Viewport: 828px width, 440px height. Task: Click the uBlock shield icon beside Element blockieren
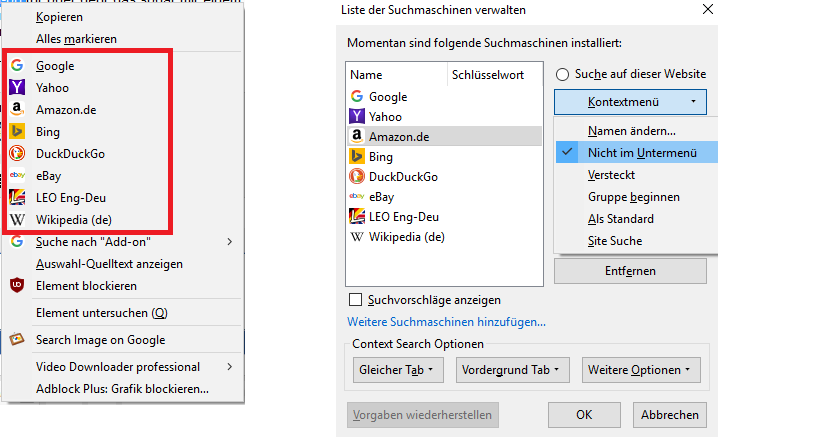17,286
